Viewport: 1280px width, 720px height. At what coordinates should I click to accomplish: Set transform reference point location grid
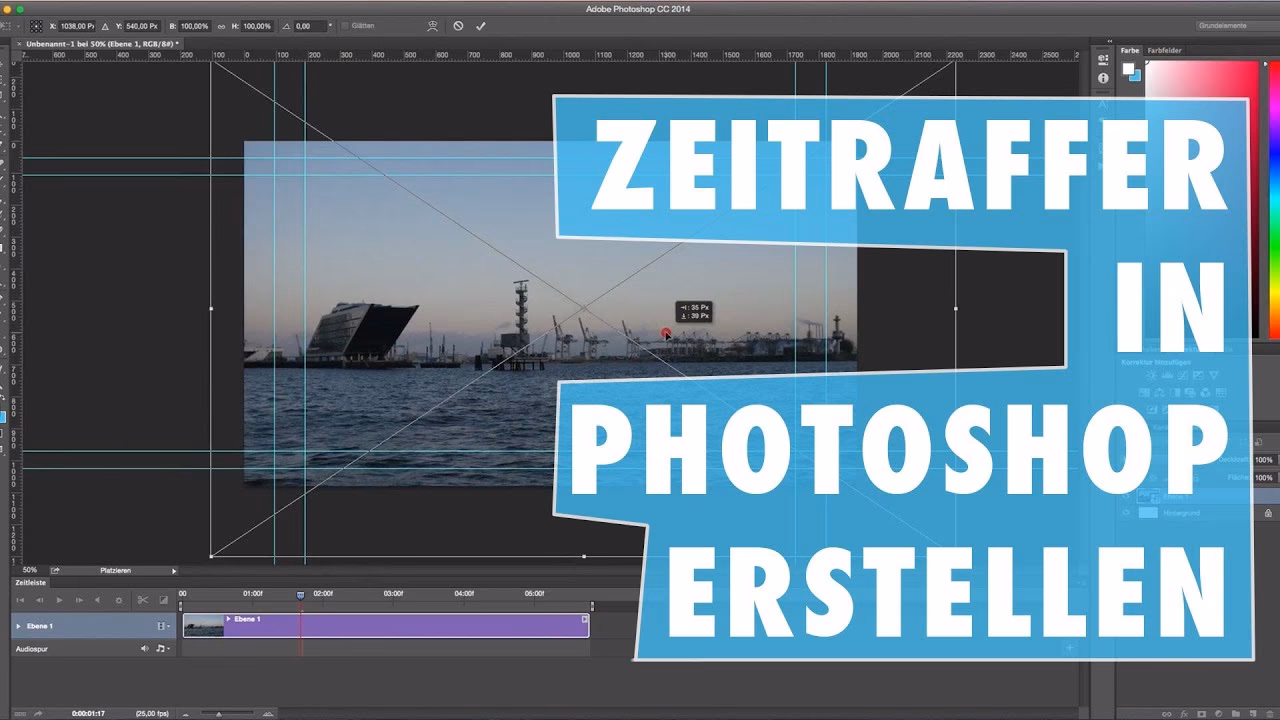36,26
